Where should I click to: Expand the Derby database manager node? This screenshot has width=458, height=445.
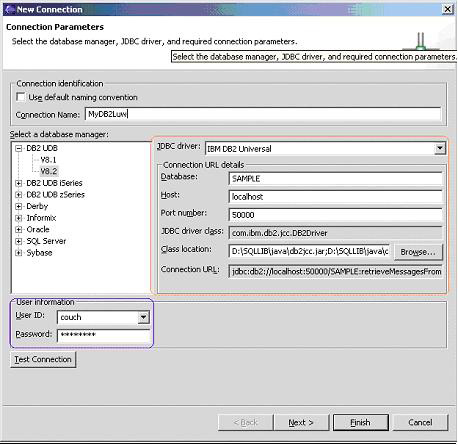[x=19, y=206]
